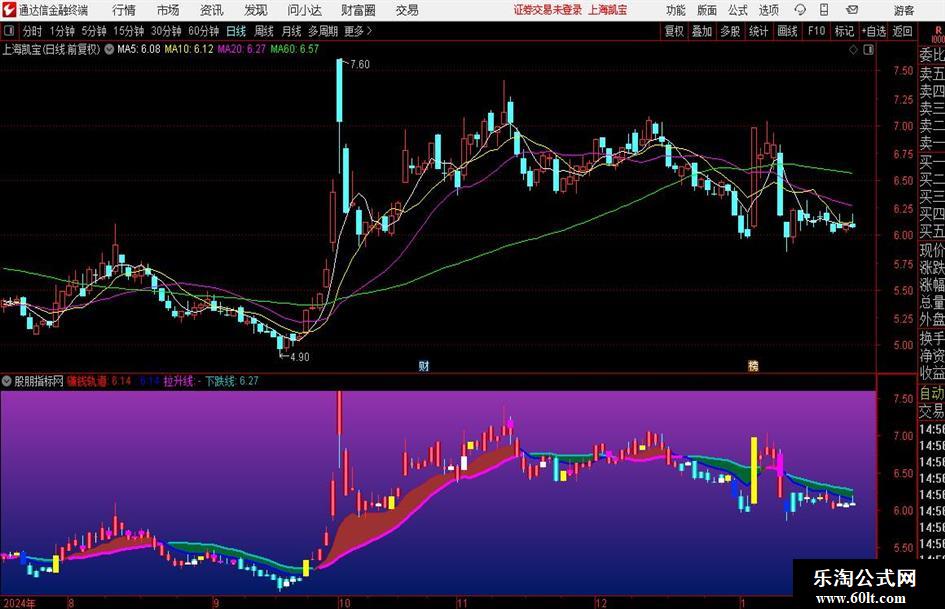Click the 叠加 toolbar button
Image resolution: width=945 pixels, height=609 pixels.
coord(702,31)
